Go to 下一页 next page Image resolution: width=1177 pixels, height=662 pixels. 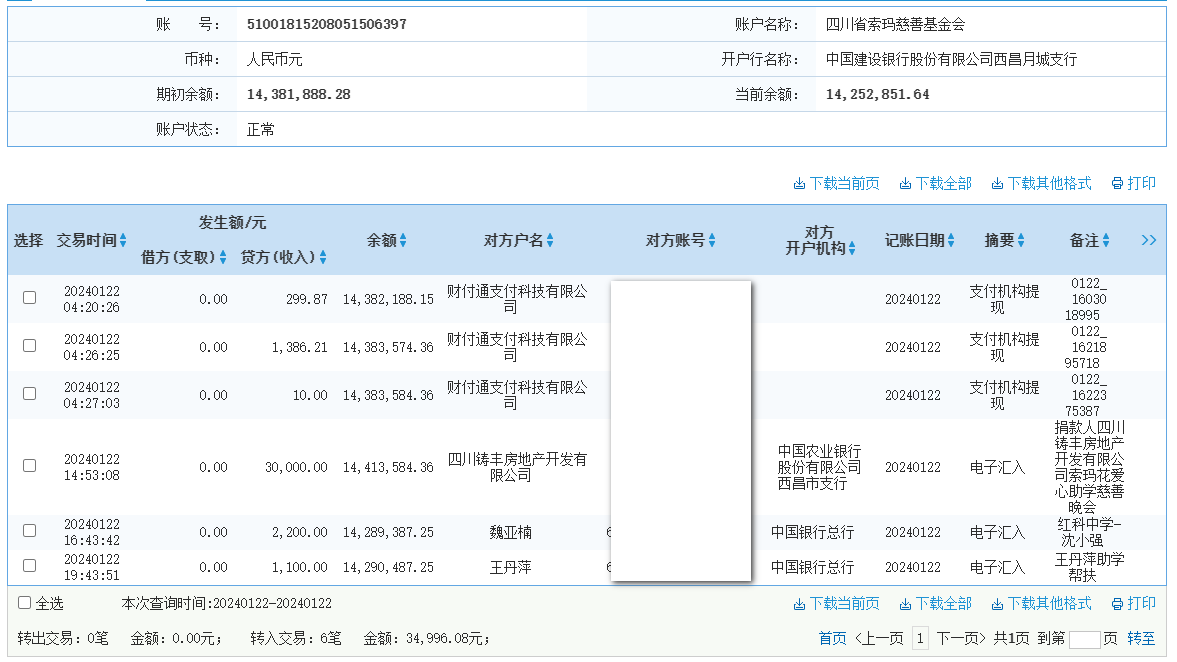click(x=961, y=639)
